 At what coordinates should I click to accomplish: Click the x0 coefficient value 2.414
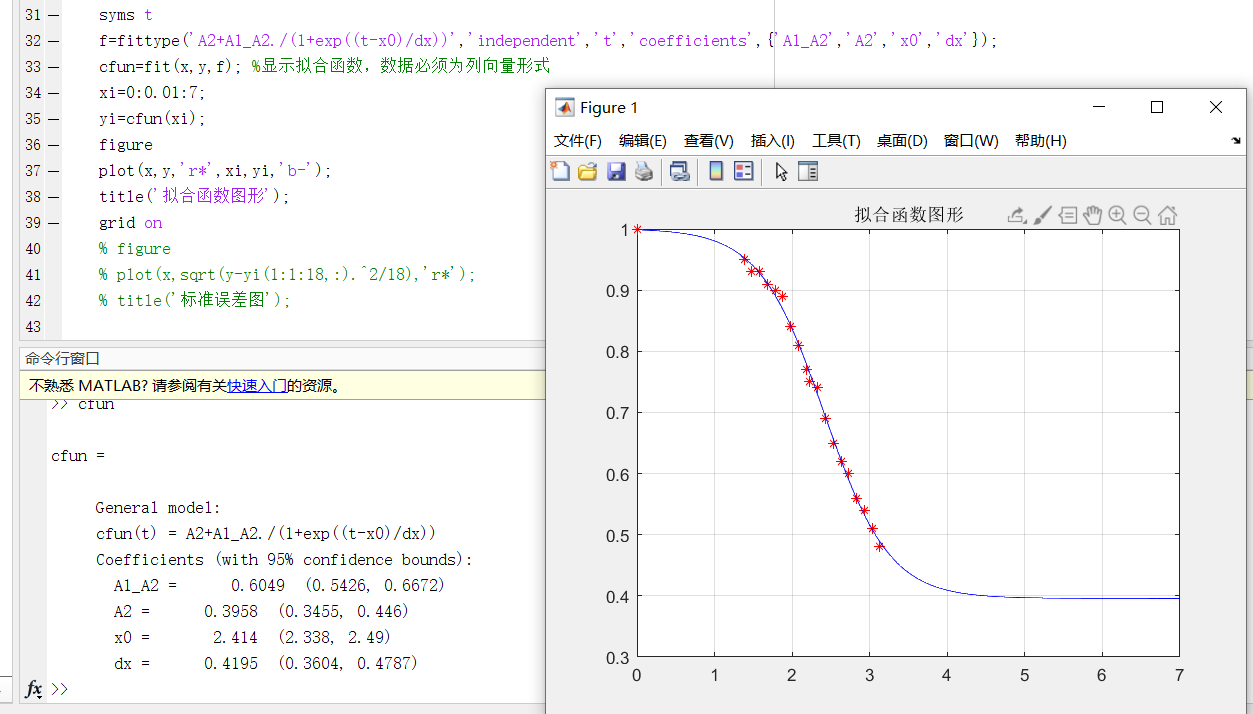[235, 637]
